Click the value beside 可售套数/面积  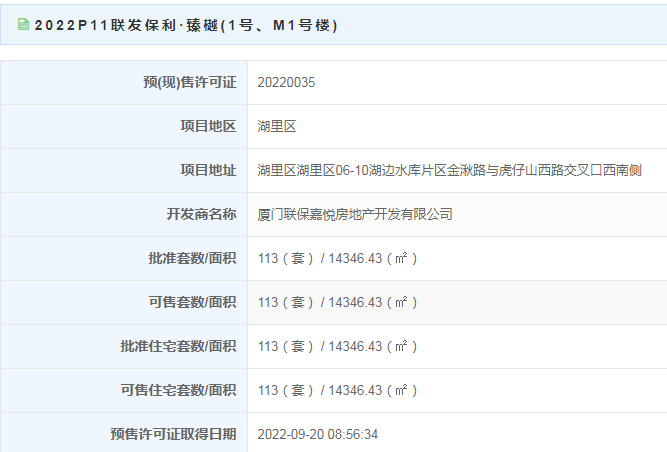pyautogui.click(x=337, y=302)
